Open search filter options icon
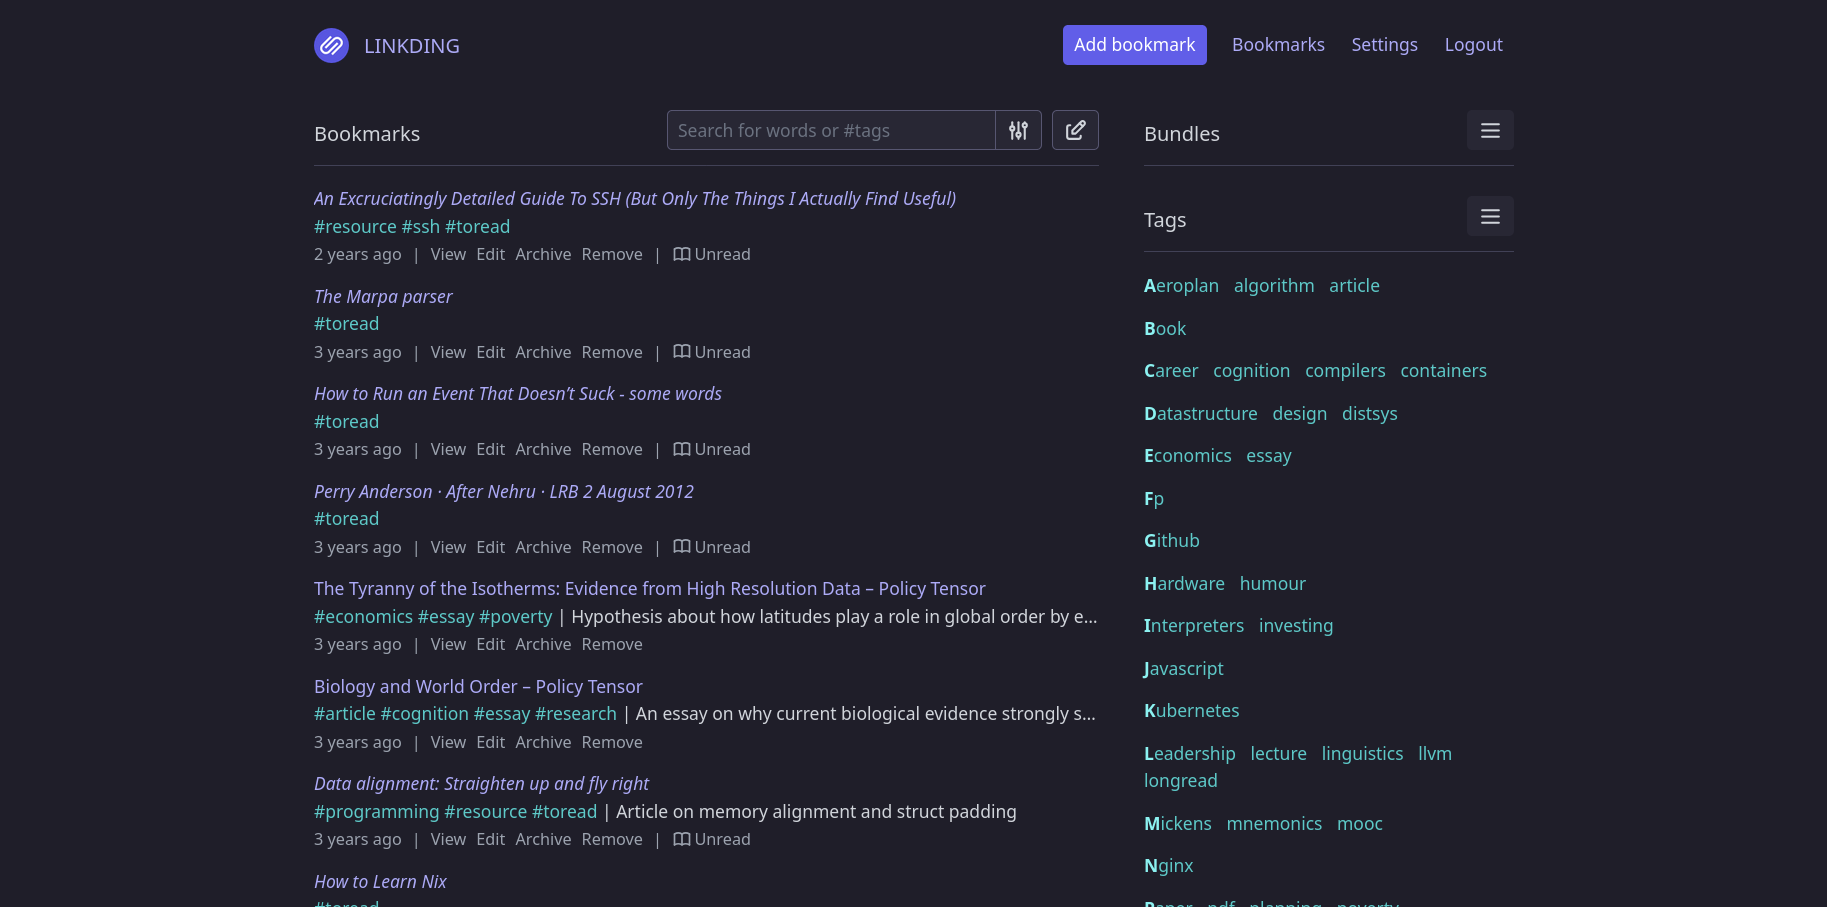This screenshot has width=1827, height=907. [1018, 130]
